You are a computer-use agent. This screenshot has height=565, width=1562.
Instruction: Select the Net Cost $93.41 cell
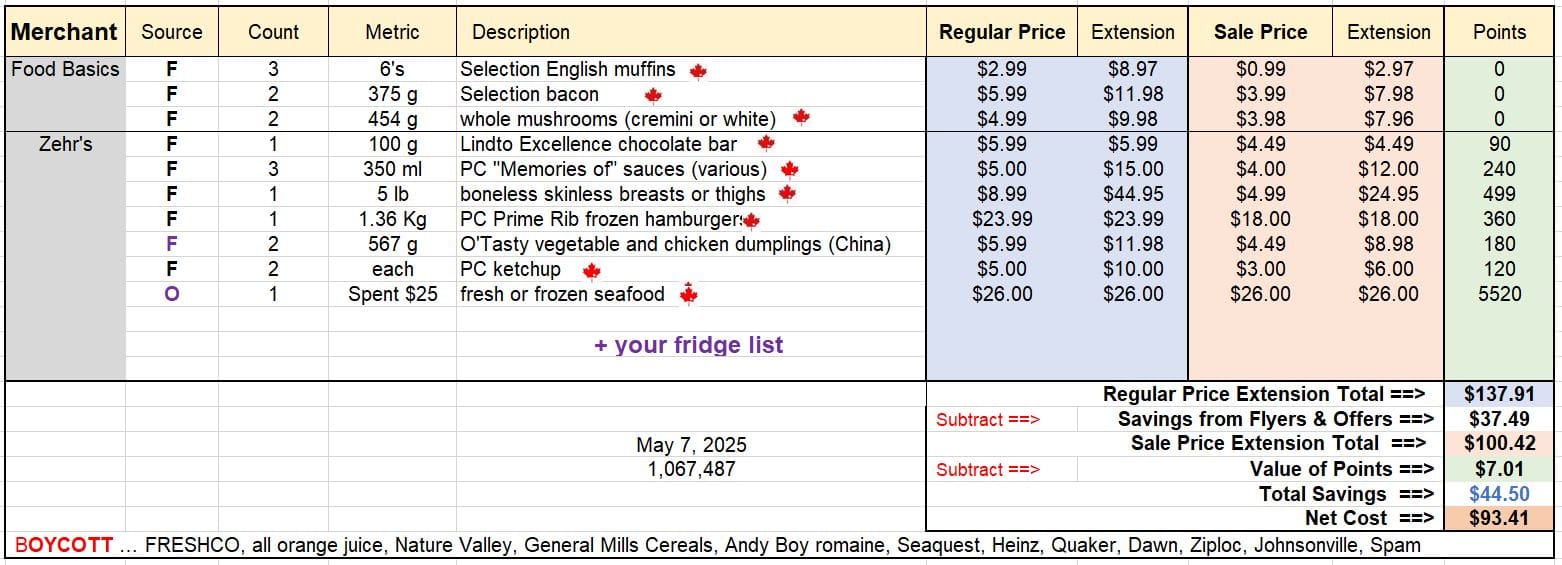click(1499, 518)
